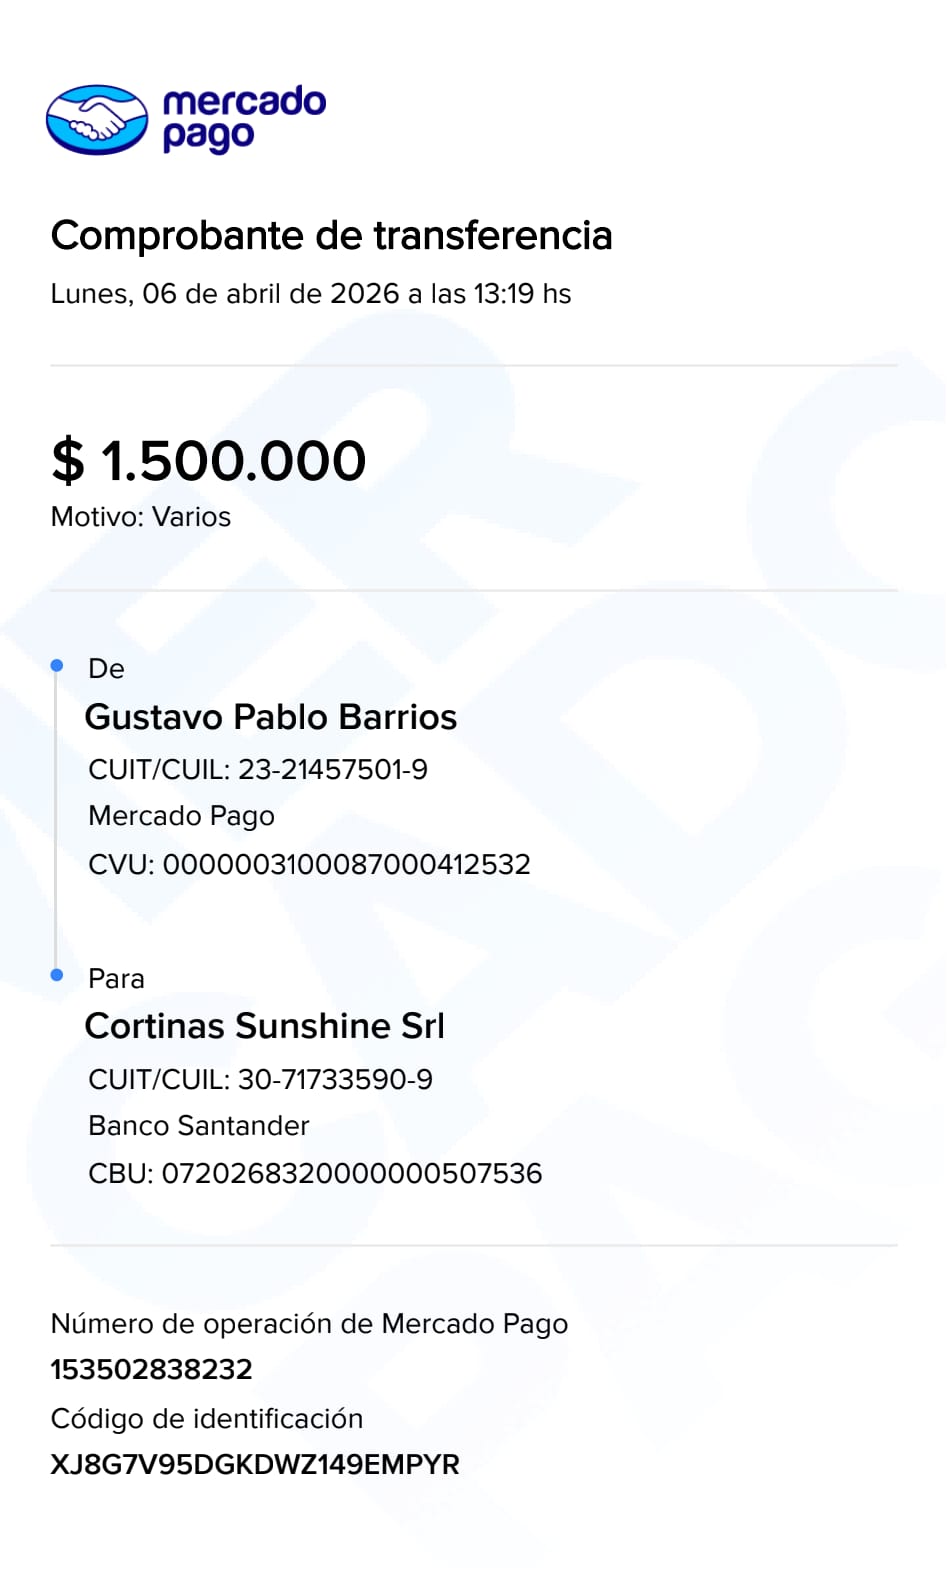Select the sender CUIT/CUIL 23-21457501-9
The image size is (947, 1572).
tap(258, 769)
